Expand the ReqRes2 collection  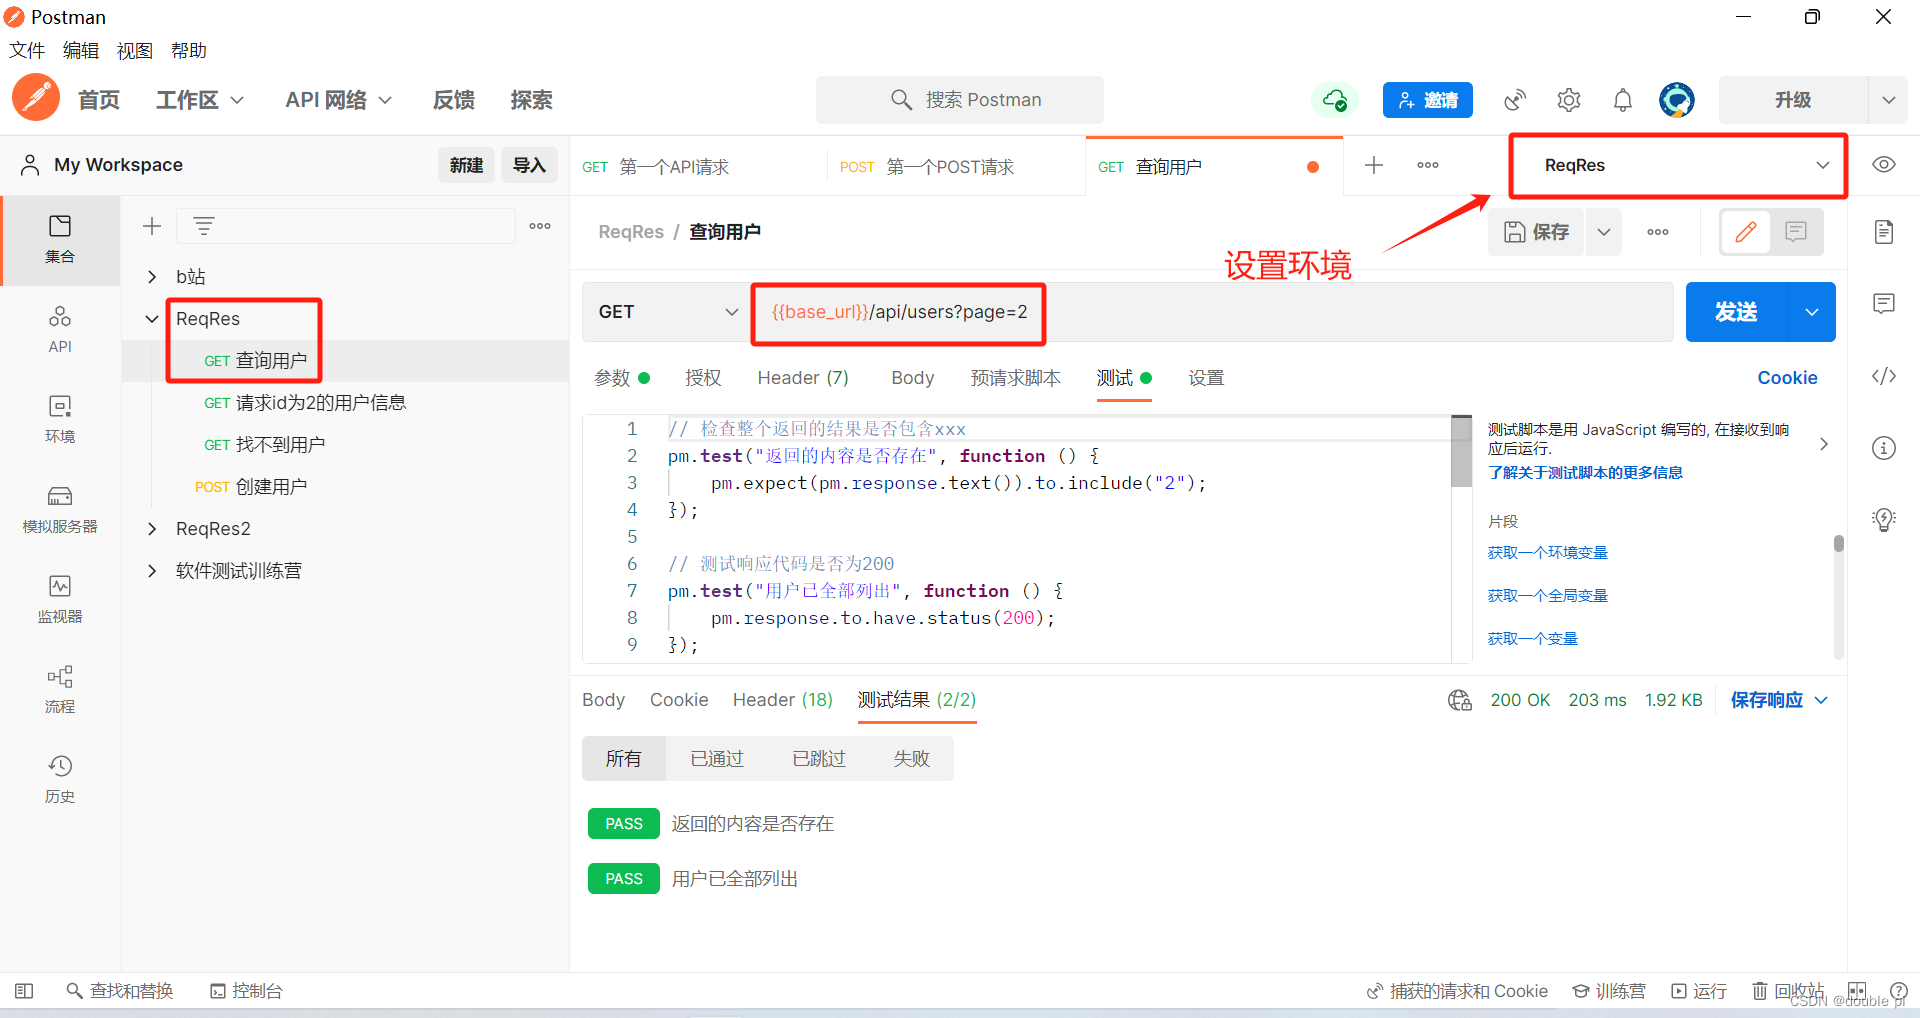tap(152, 529)
